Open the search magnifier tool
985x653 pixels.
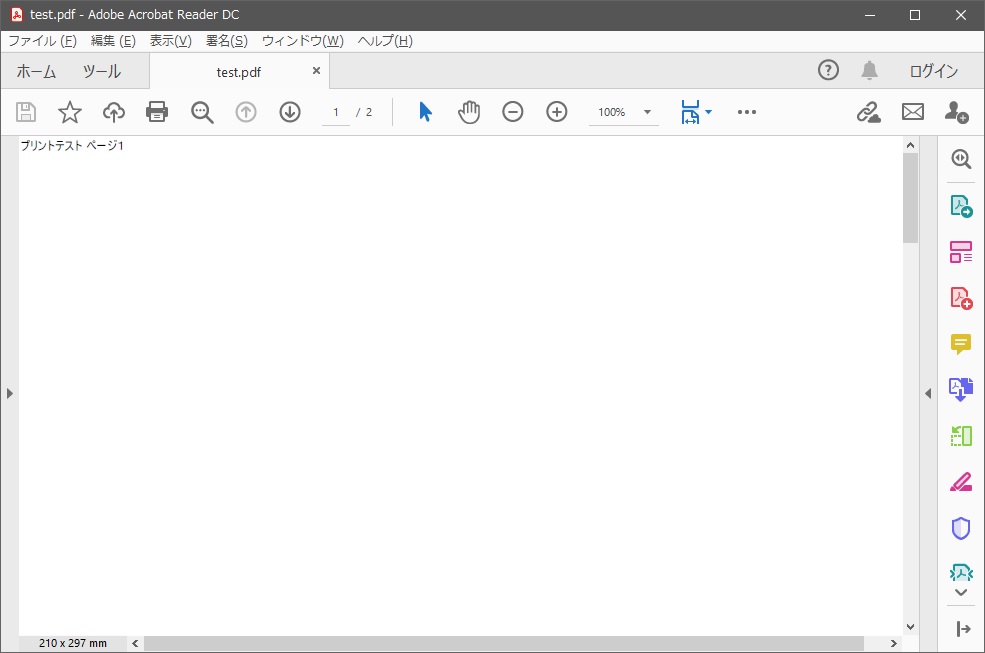[202, 112]
